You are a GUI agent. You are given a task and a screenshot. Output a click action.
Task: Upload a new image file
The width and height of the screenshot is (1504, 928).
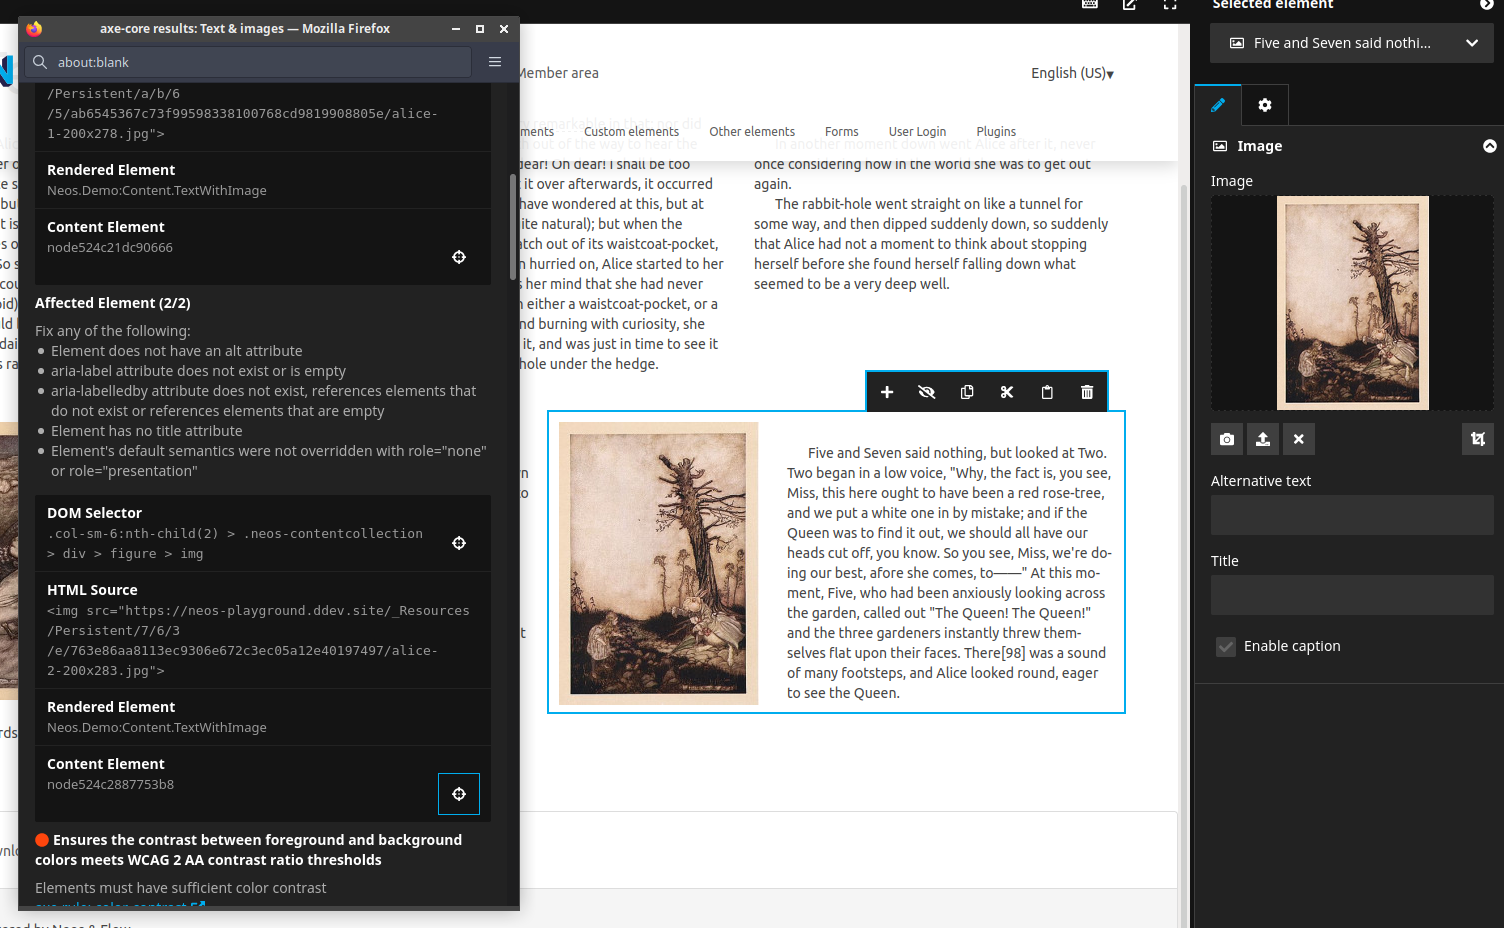[1263, 439]
